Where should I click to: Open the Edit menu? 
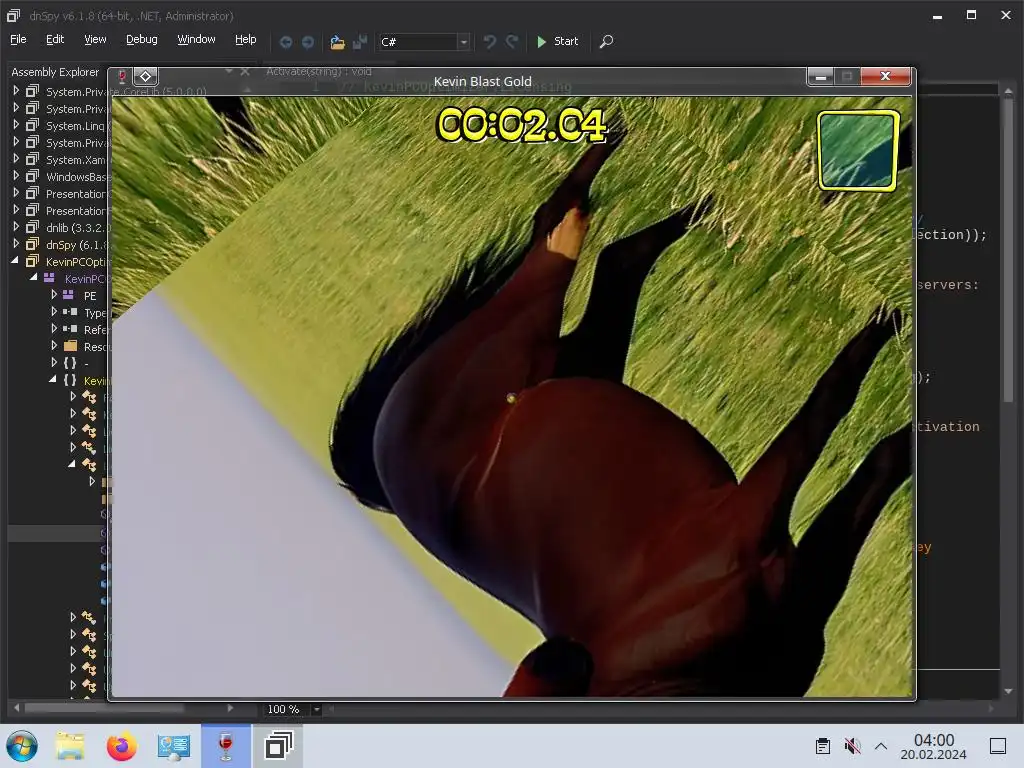tap(55, 40)
